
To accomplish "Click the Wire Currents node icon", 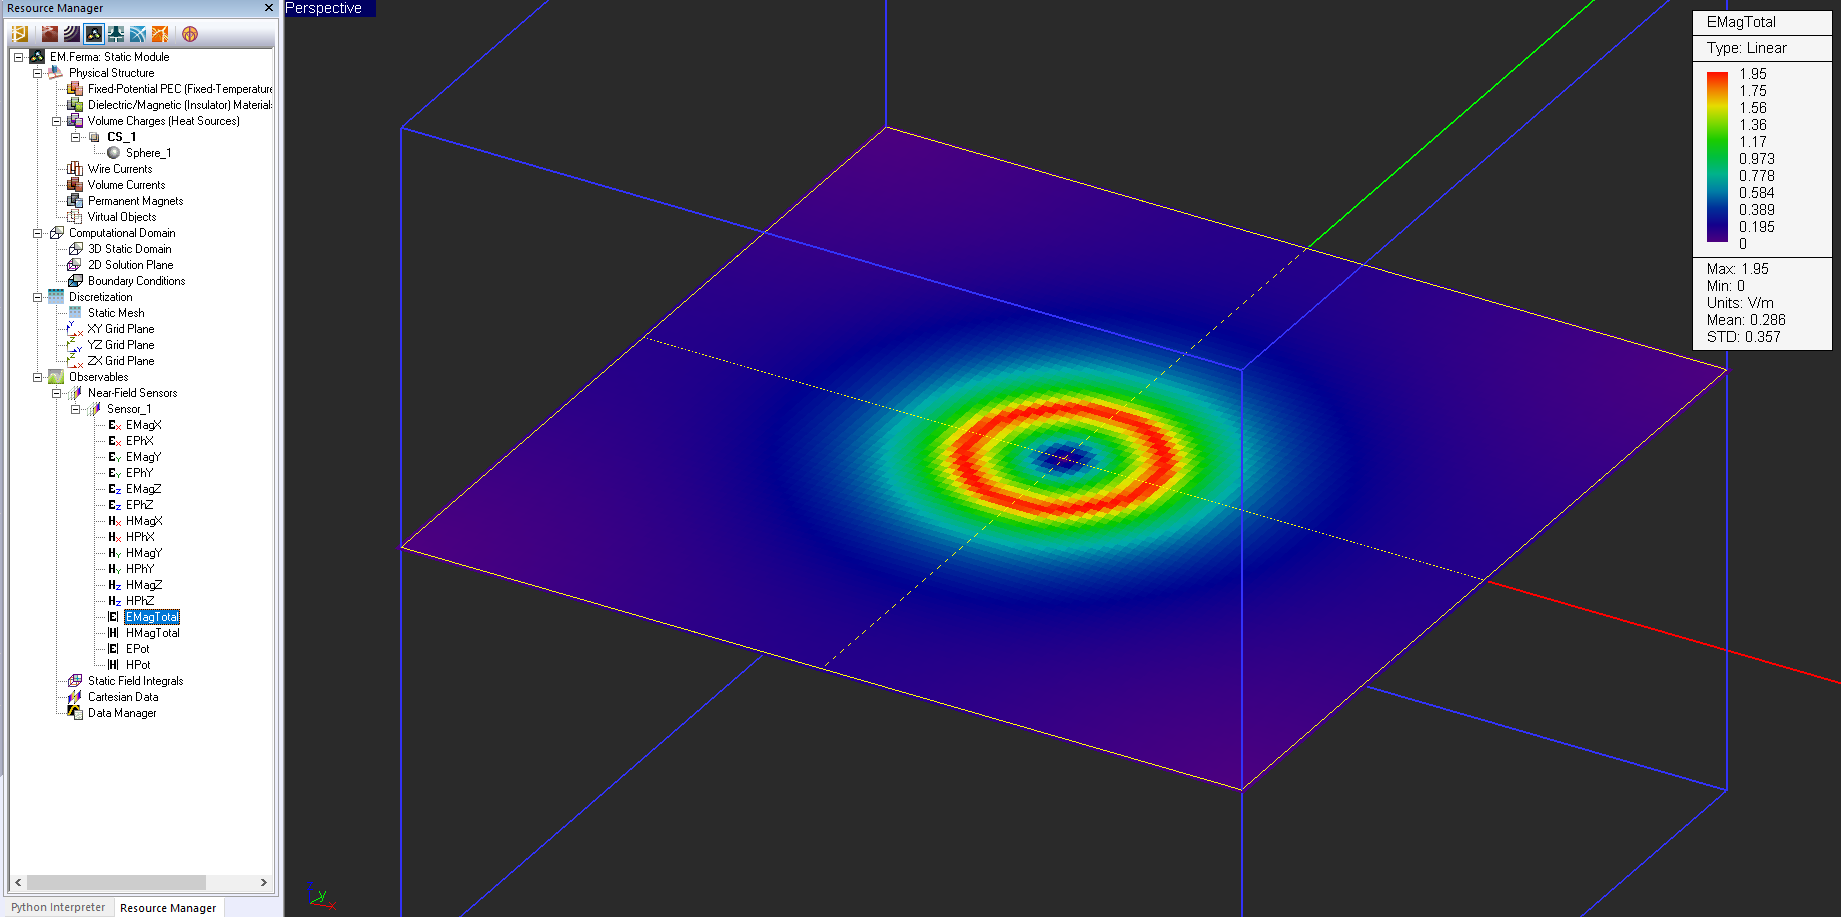I will [x=75, y=169].
